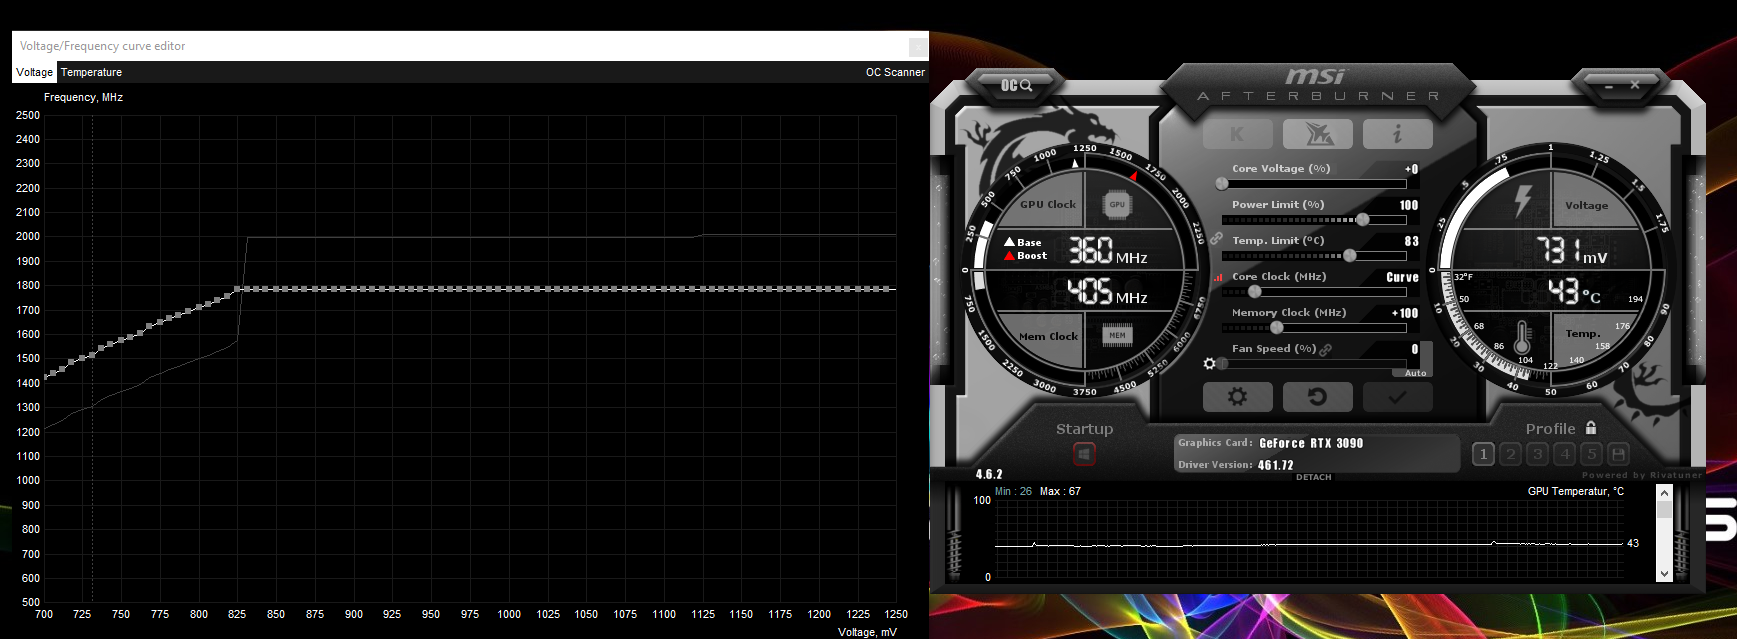Image resolution: width=1737 pixels, height=639 pixels.
Task: Click the "Max : 67" graph reading
Action: [x=1060, y=491]
